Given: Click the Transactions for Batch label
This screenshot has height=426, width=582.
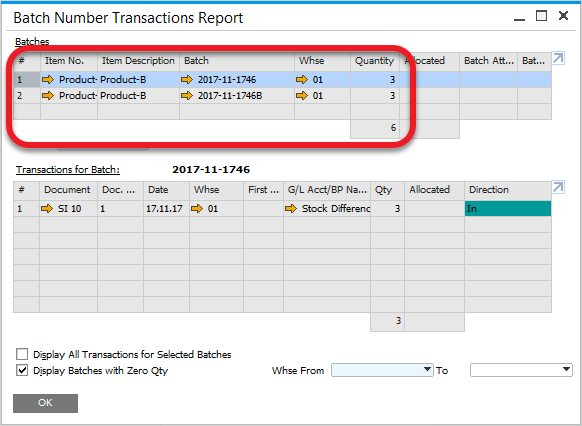Looking at the screenshot, I should [x=68, y=170].
